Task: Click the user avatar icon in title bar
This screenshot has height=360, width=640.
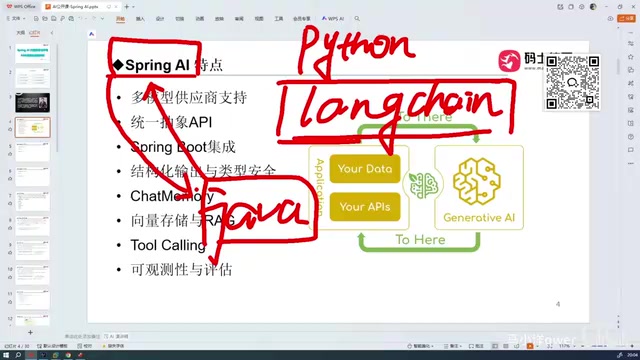Action: [593, 7]
